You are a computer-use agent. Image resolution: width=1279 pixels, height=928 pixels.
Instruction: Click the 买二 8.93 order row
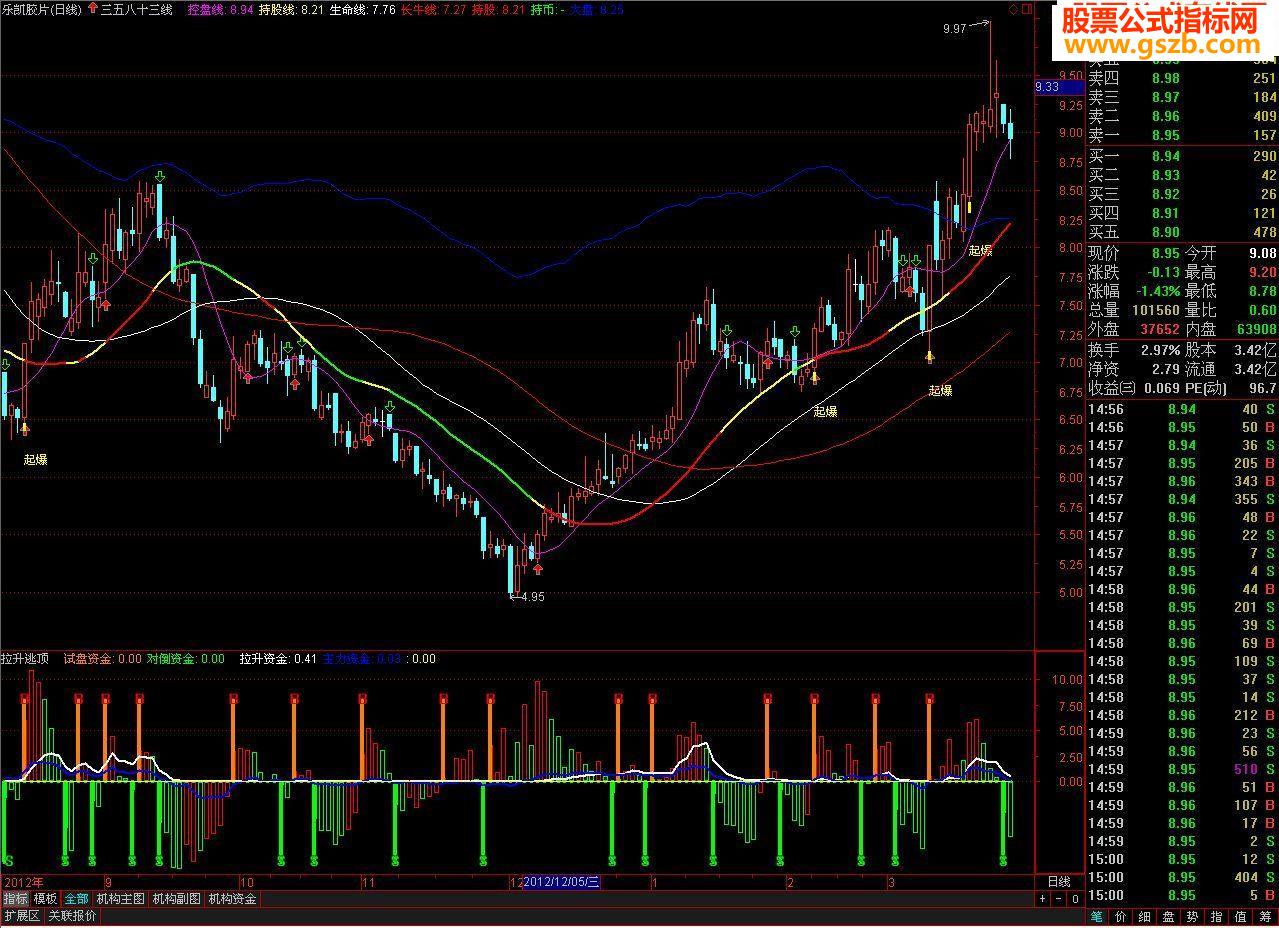pos(1183,175)
